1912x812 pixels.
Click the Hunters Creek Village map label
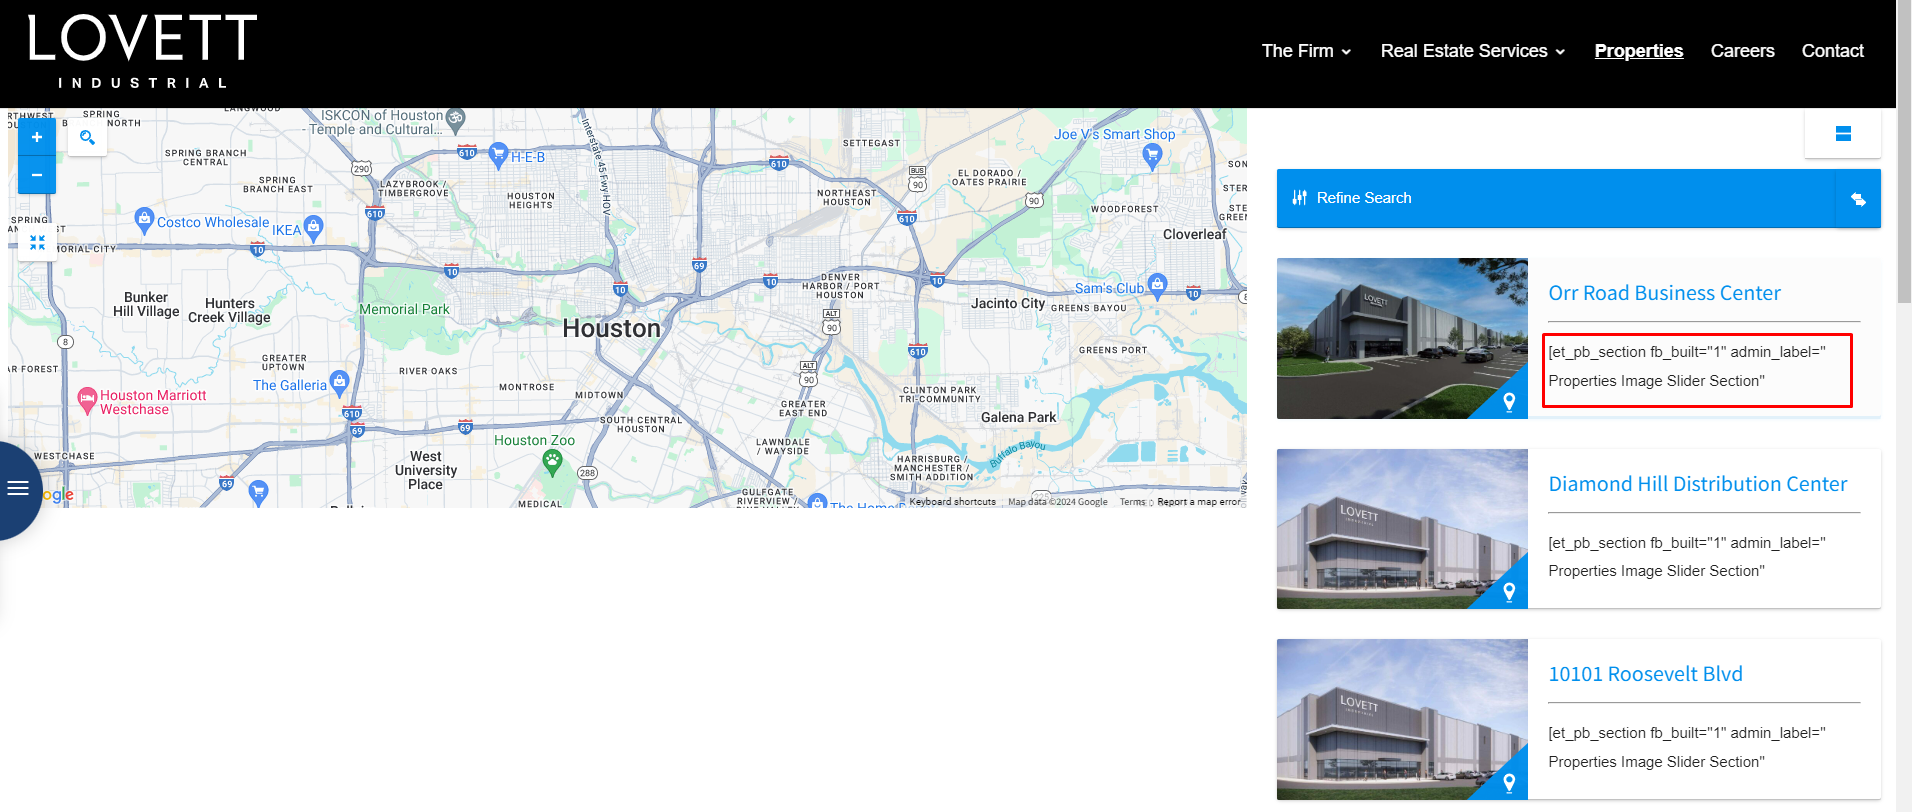click(x=229, y=311)
